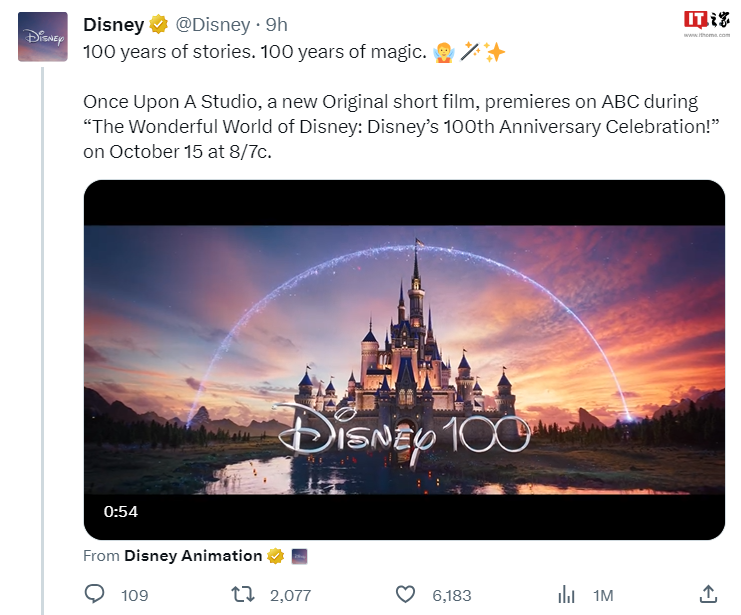Open the reply speech bubble icon
741x615 pixels.
coord(95,594)
